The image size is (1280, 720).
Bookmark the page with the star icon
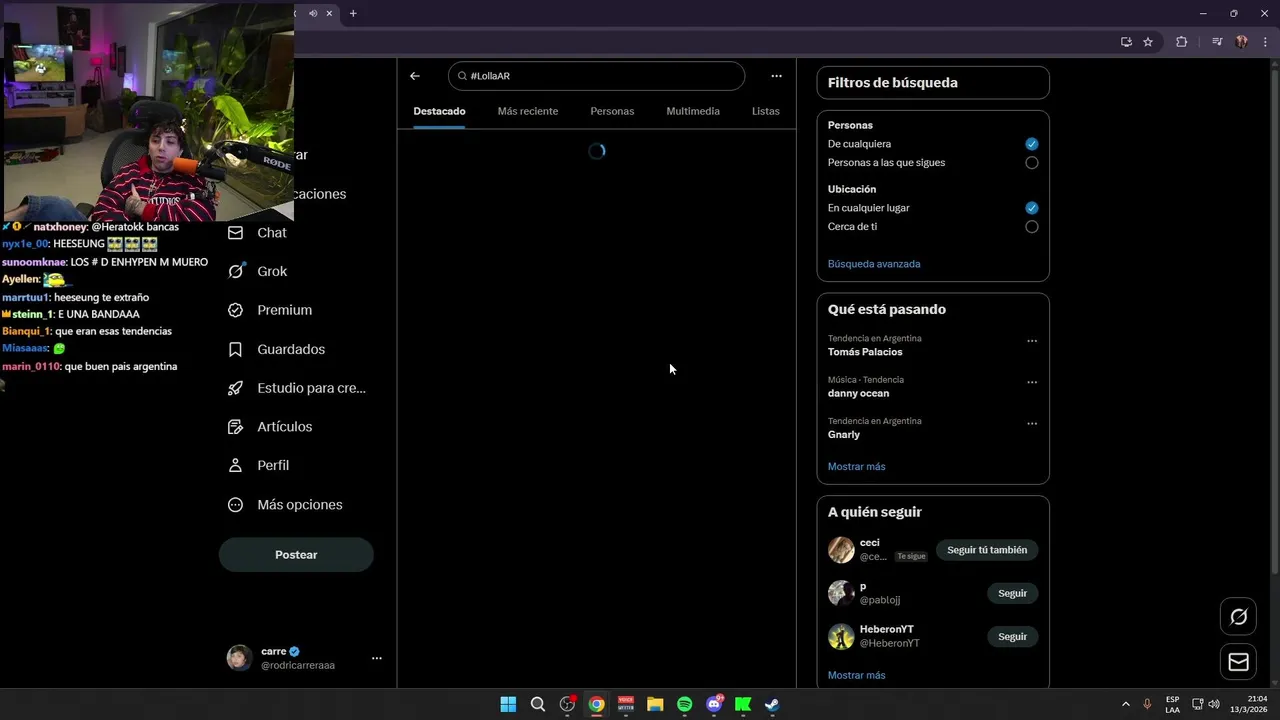click(1148, 42)
